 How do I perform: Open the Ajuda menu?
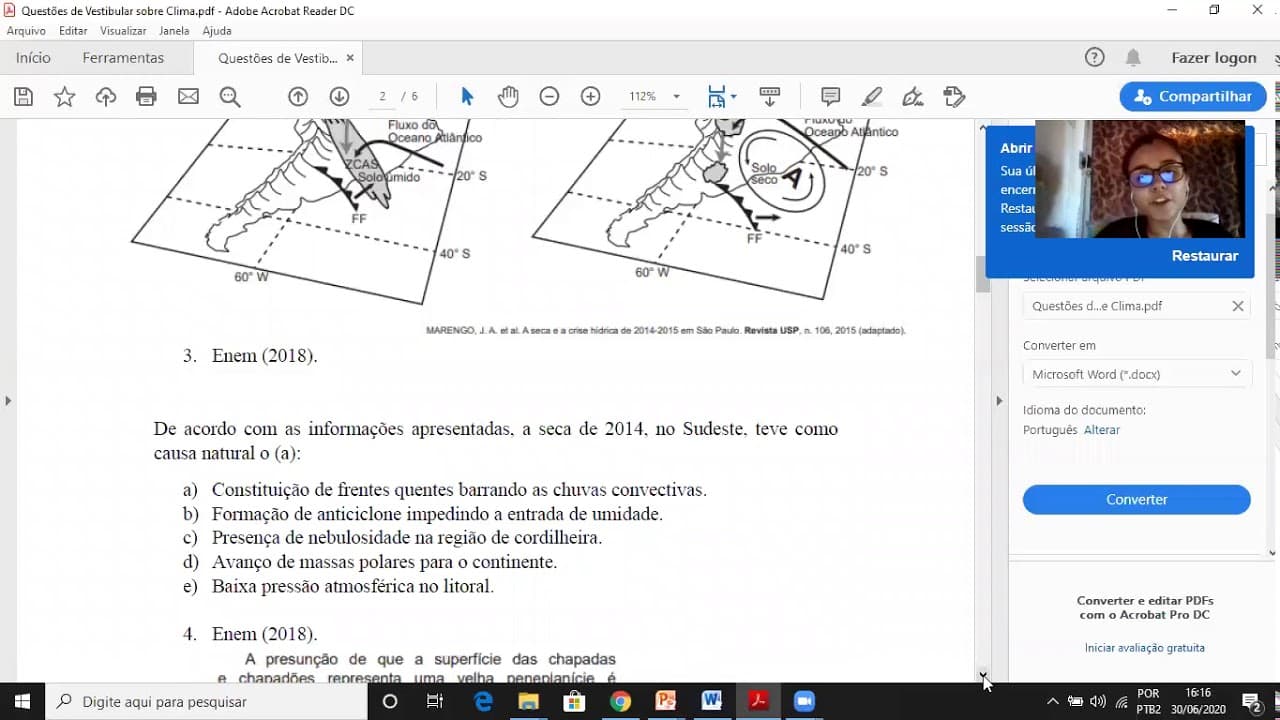pos(217,31)
